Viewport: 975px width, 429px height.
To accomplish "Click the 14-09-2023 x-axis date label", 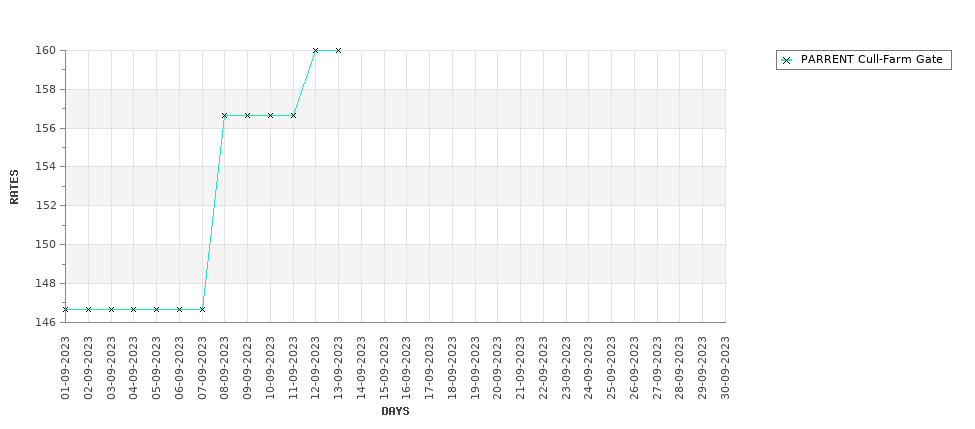I will (361, 367).
